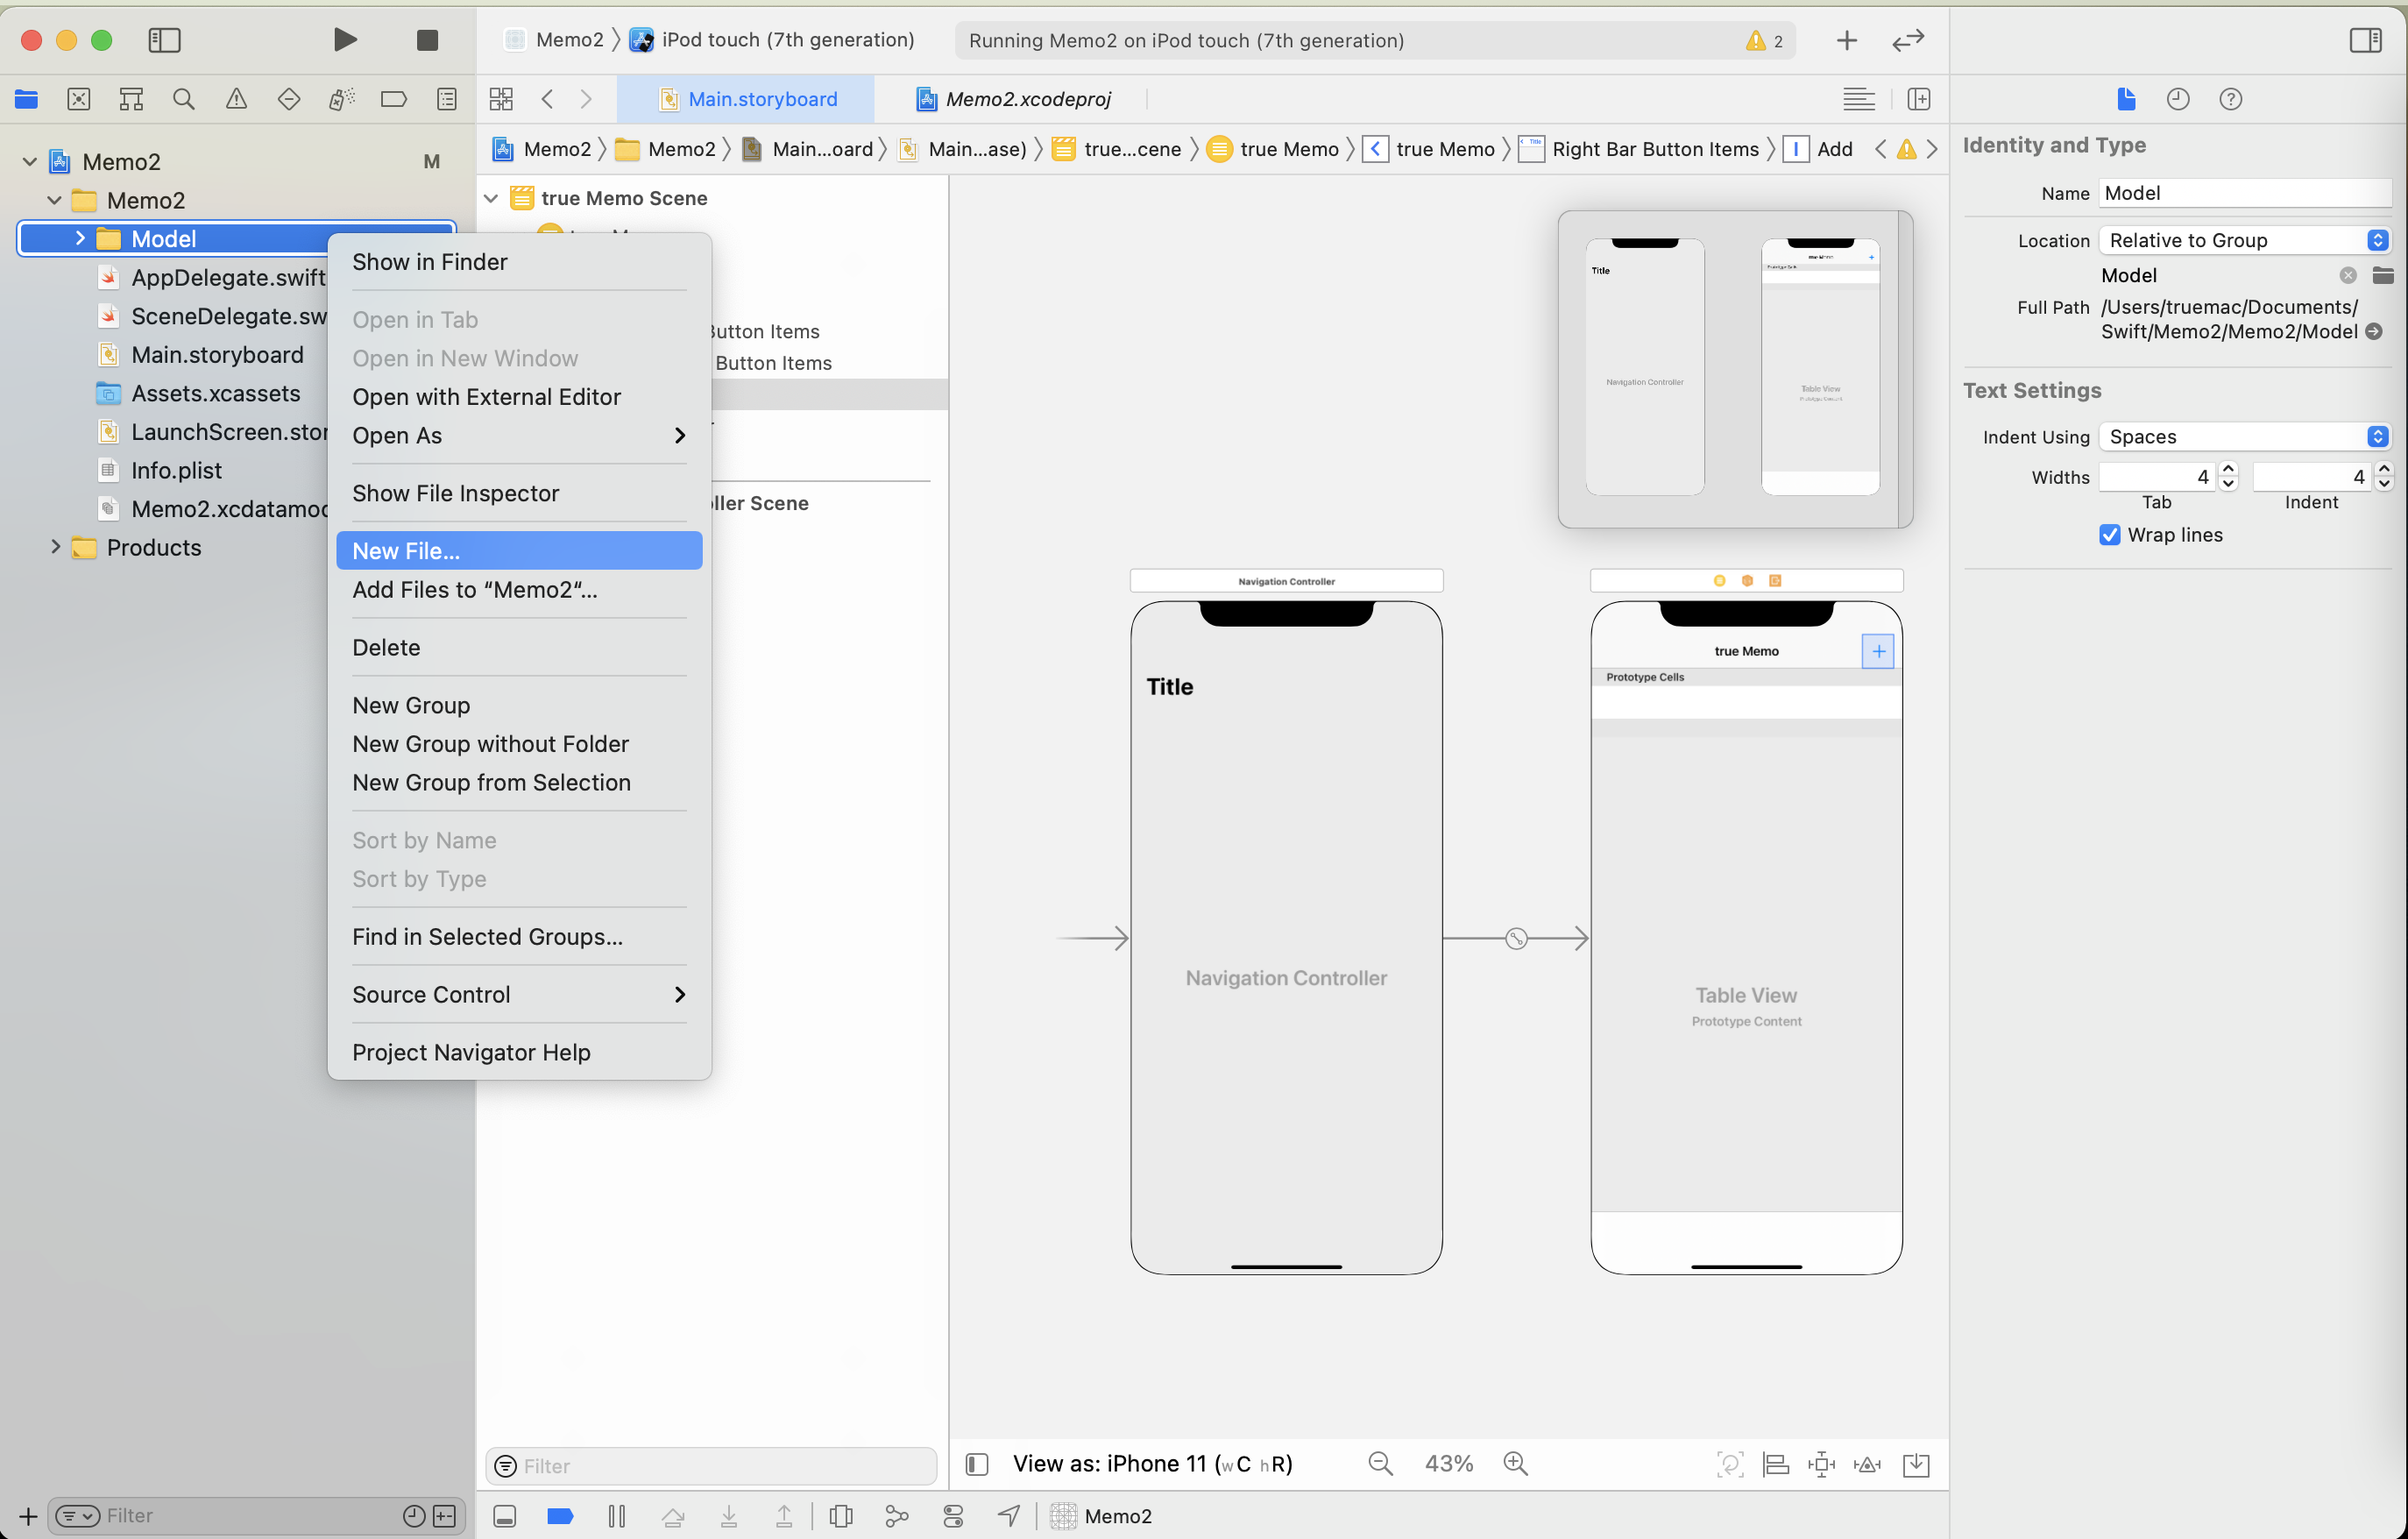Viewport: 2408px width, 1539px height.
Task: Open the Issue navigator warning icon
Action: 236,99
